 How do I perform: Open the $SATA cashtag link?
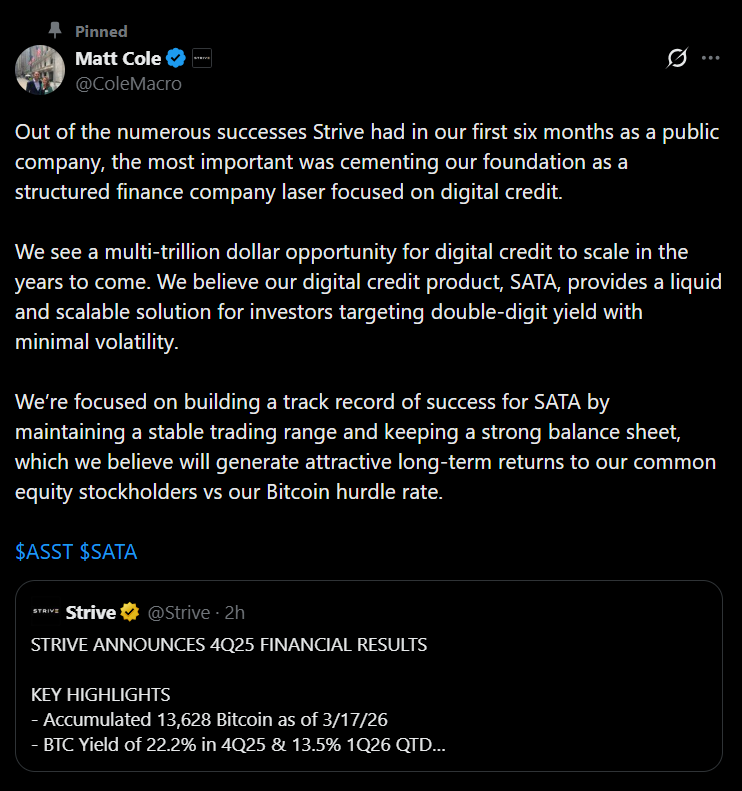coord(108,552)
